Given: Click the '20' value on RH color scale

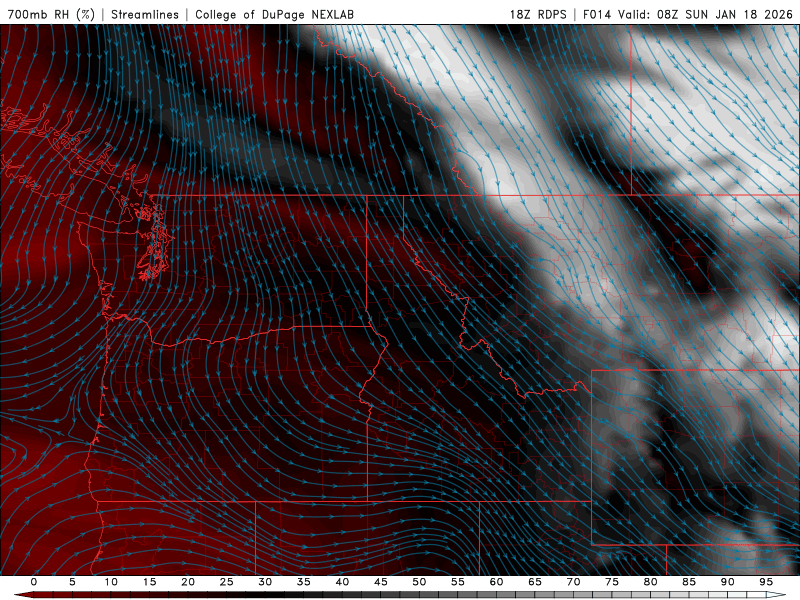Looking at the screenshot, I should (188, 582).
